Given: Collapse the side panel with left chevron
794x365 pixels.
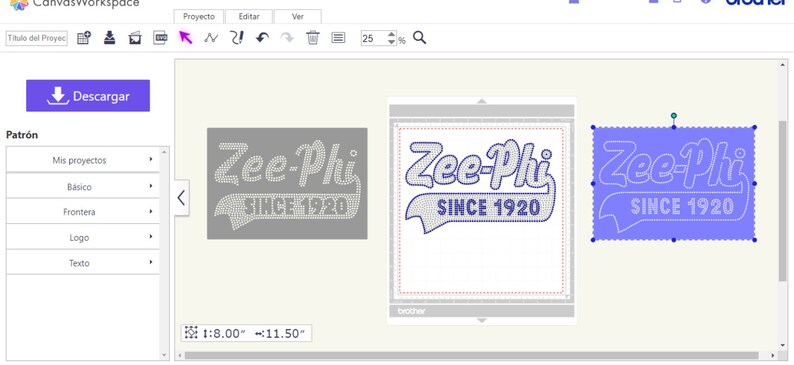Looking at the screenshot, I should pos(182,198).
